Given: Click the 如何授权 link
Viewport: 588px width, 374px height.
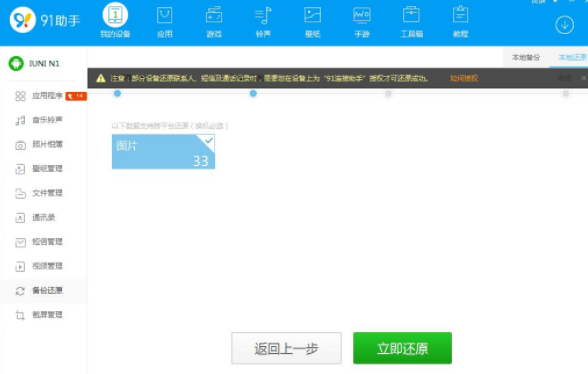Looking at the screenshot, I should click(464, 78).
